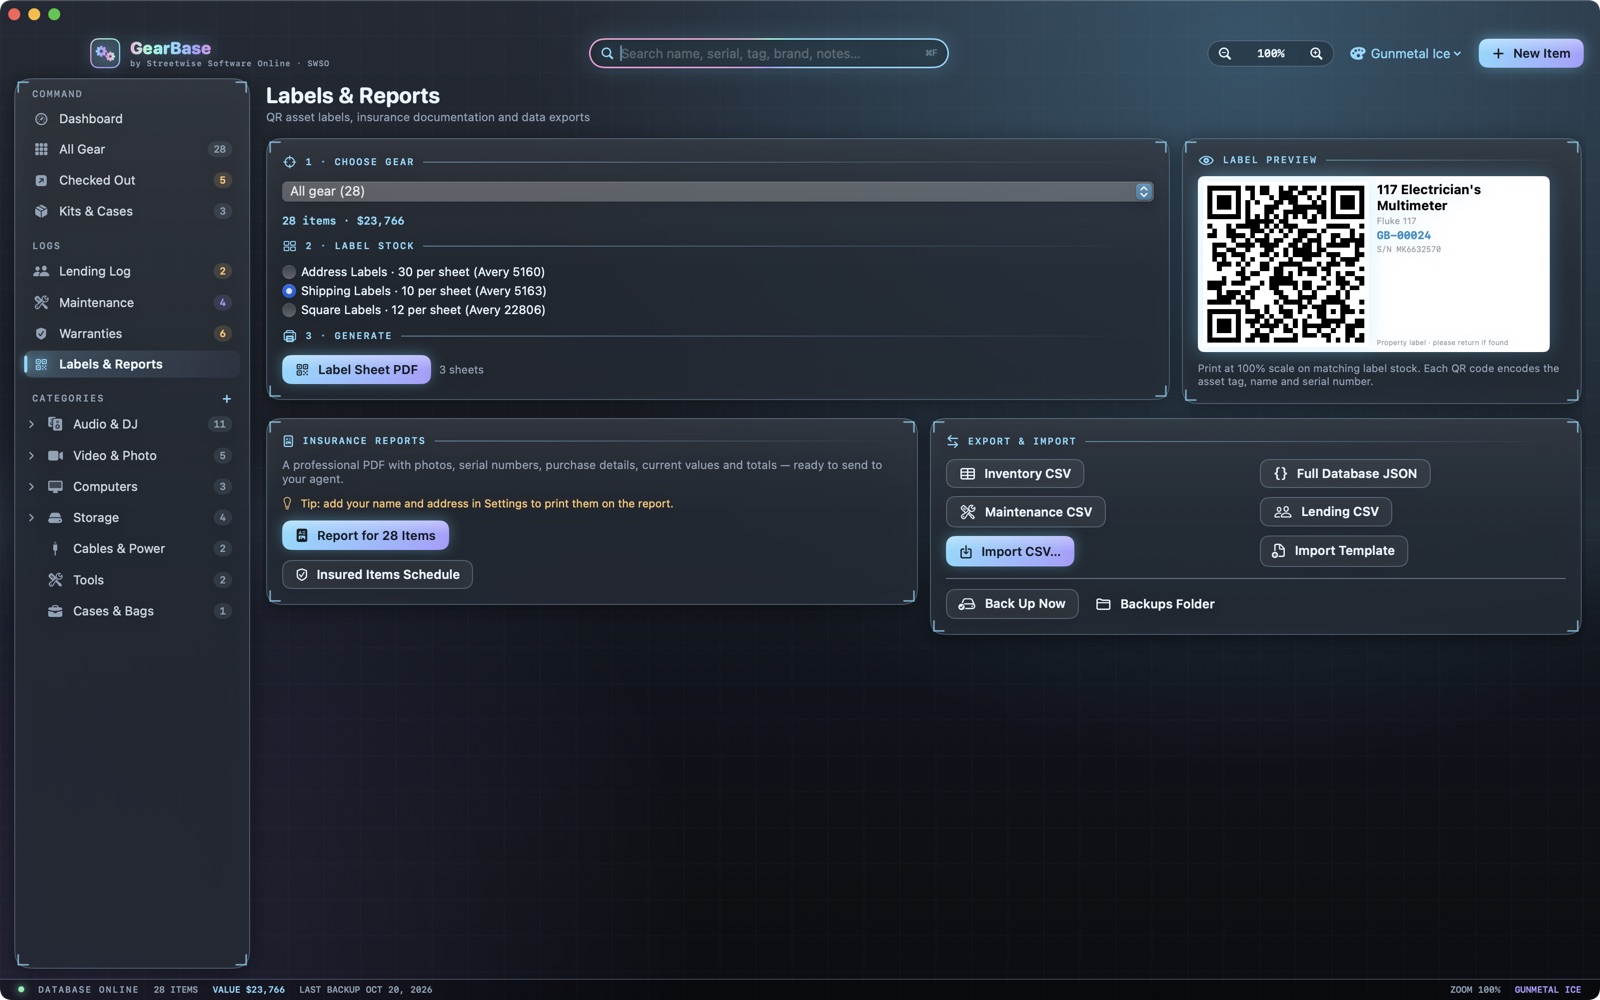The height and width of the screenshot is (1000, 1600).
Task: Export the Inventory CSV
Action: point(1015,474)
